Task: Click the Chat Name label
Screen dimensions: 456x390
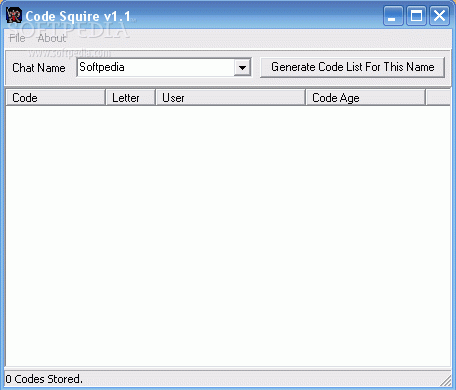Action: click(x=39, y=68)
